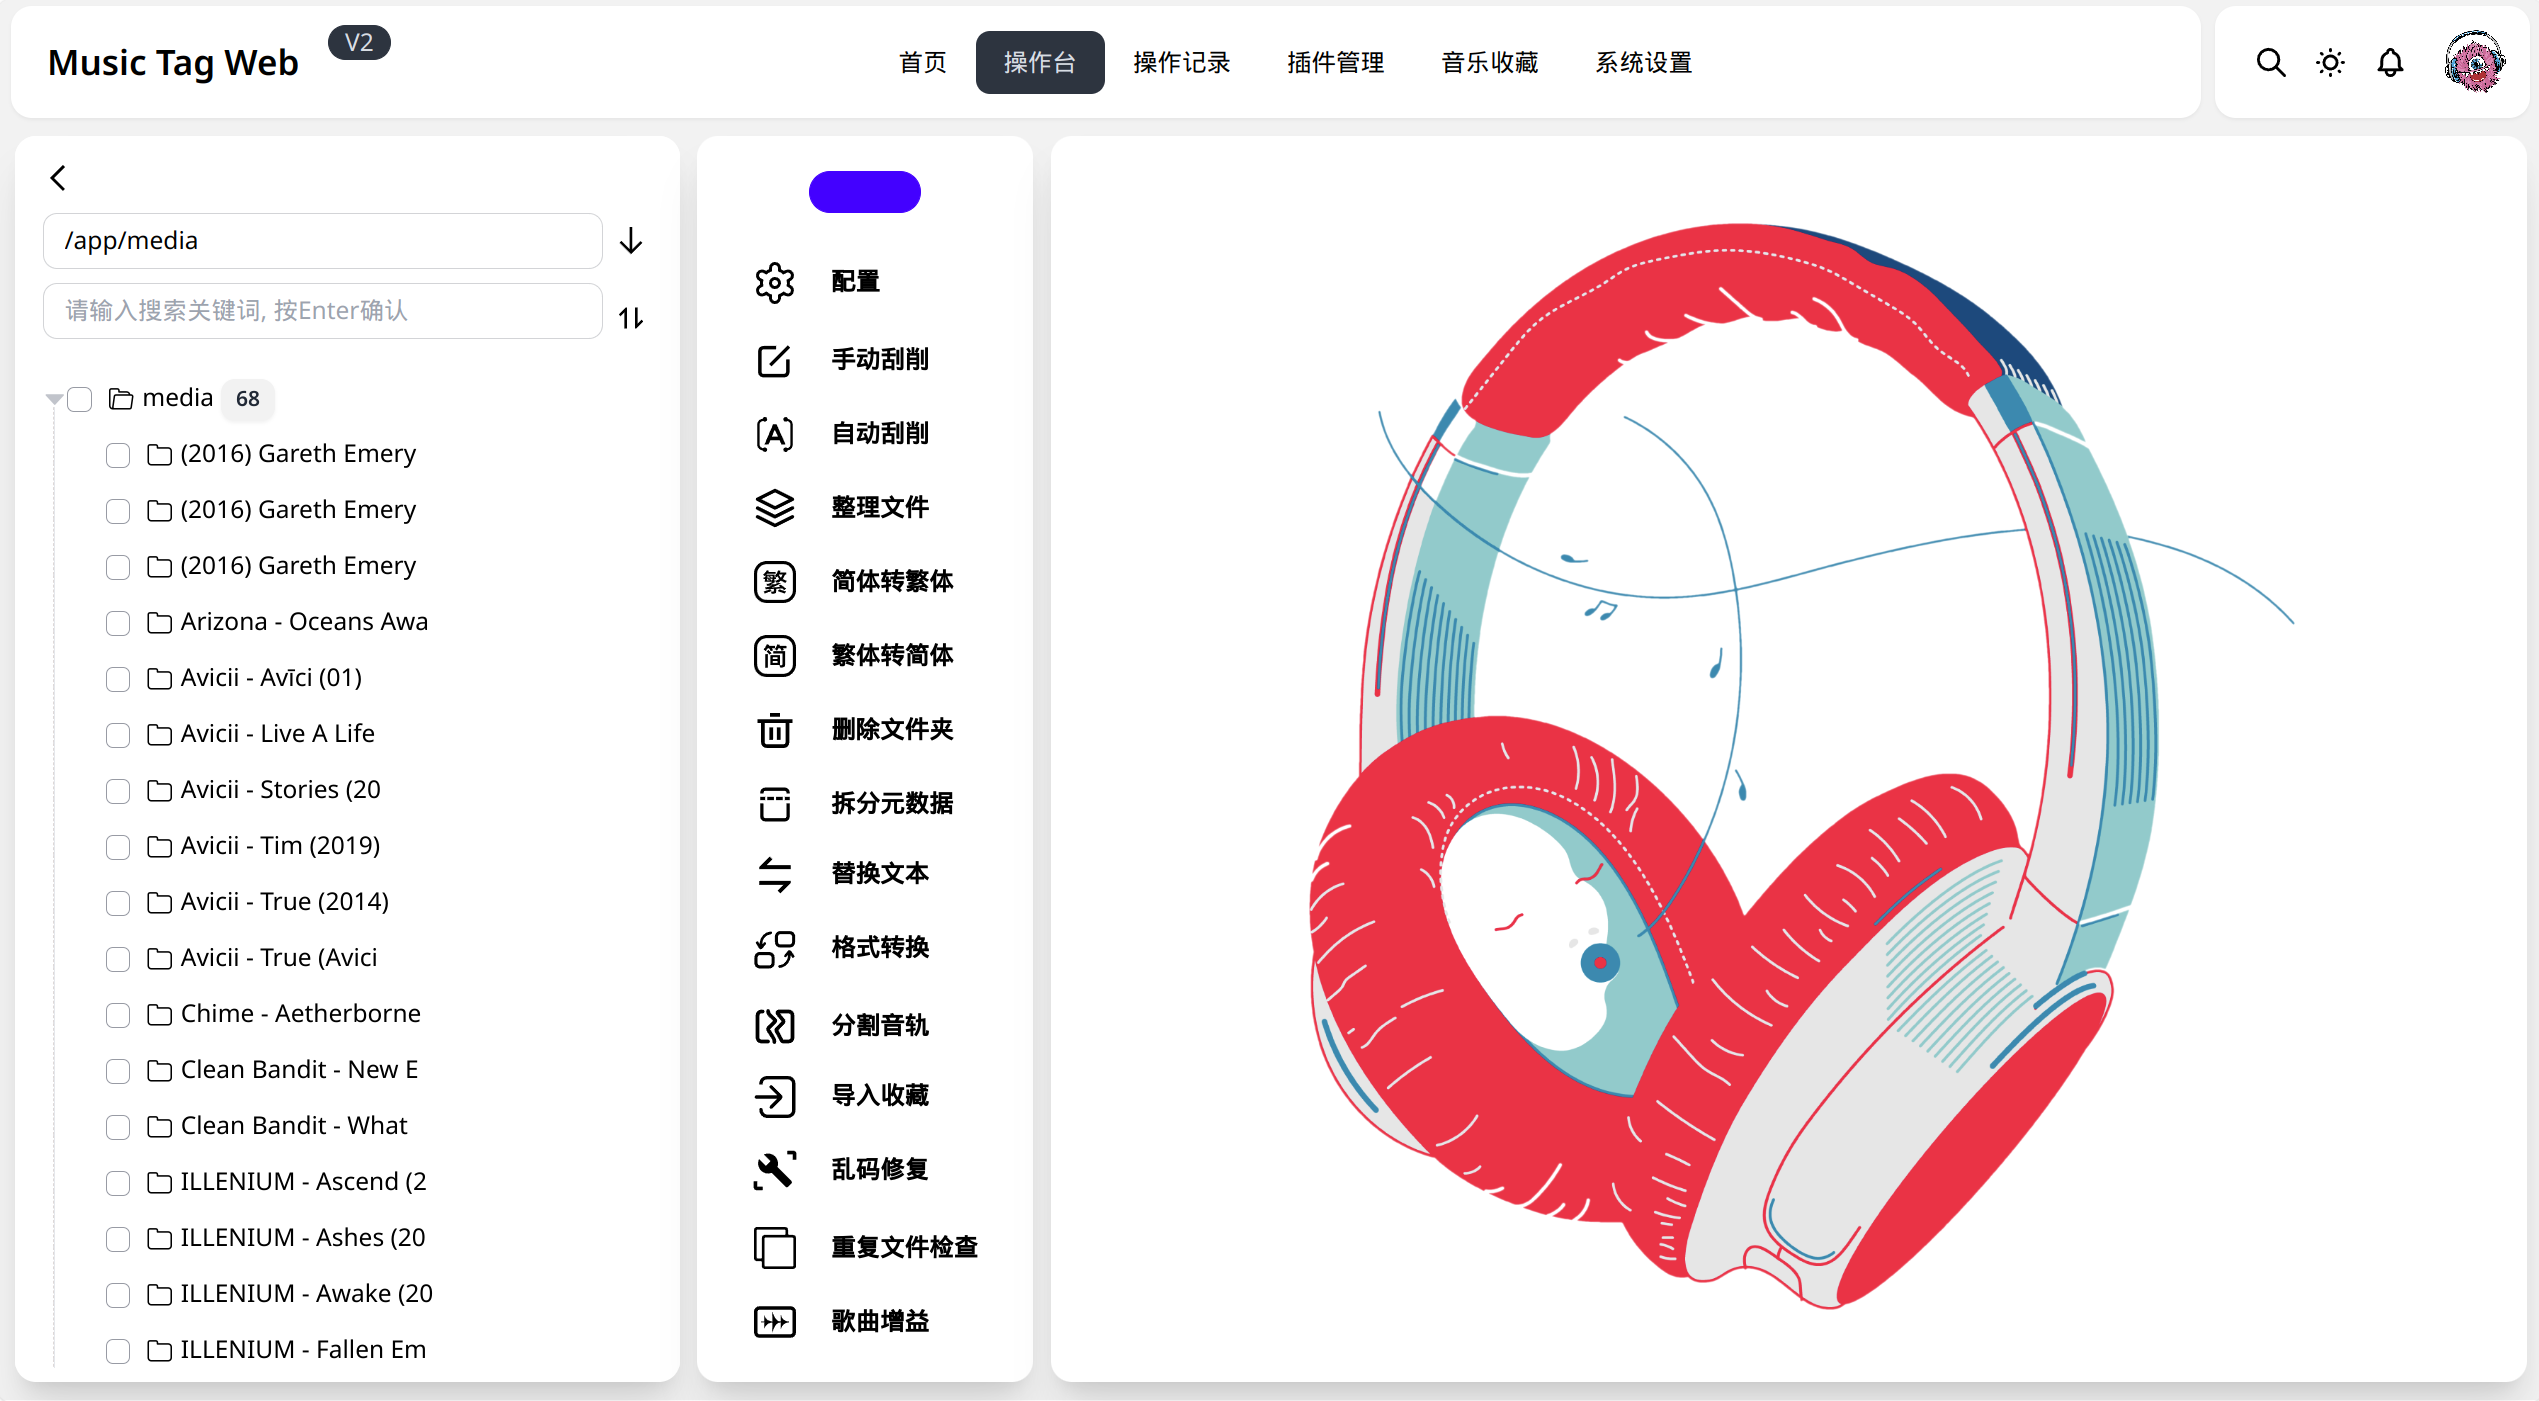The height and width of the screenshot is (1401, 2539).
Task: Click the 分割音轨 split track icon
Action: pos(774,1026)
